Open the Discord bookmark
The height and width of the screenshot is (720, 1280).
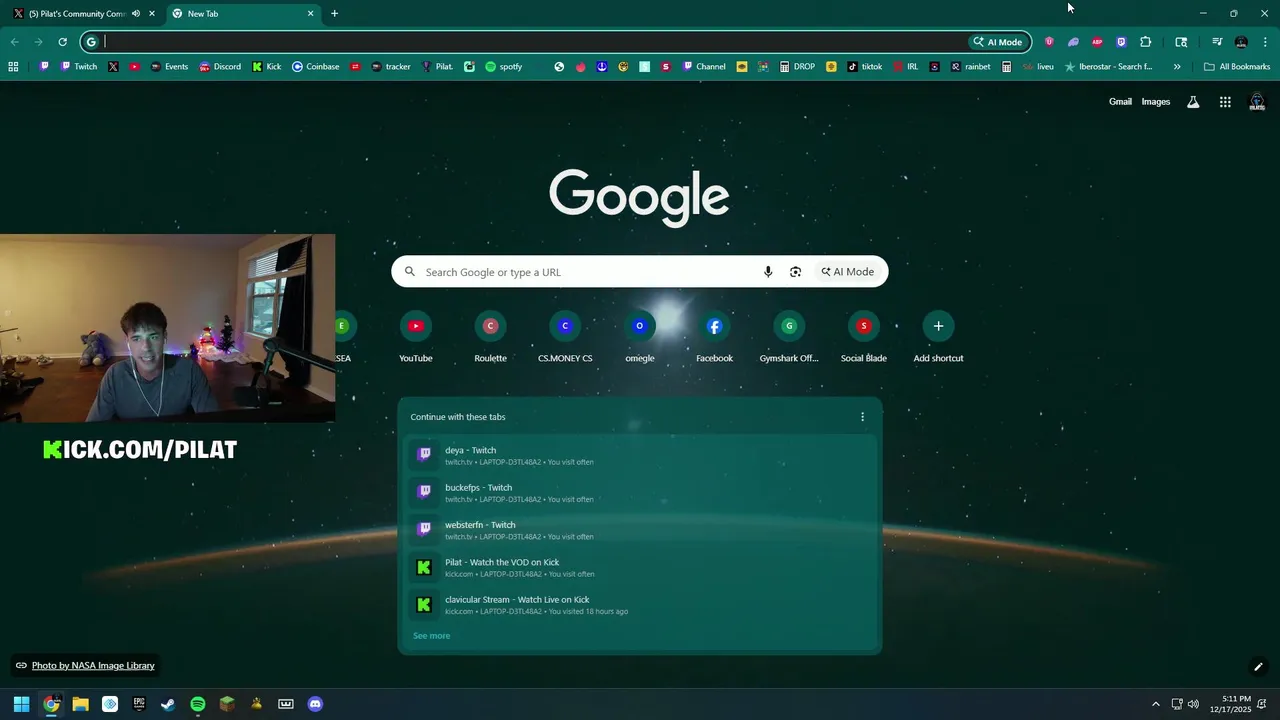coord(220,67)
